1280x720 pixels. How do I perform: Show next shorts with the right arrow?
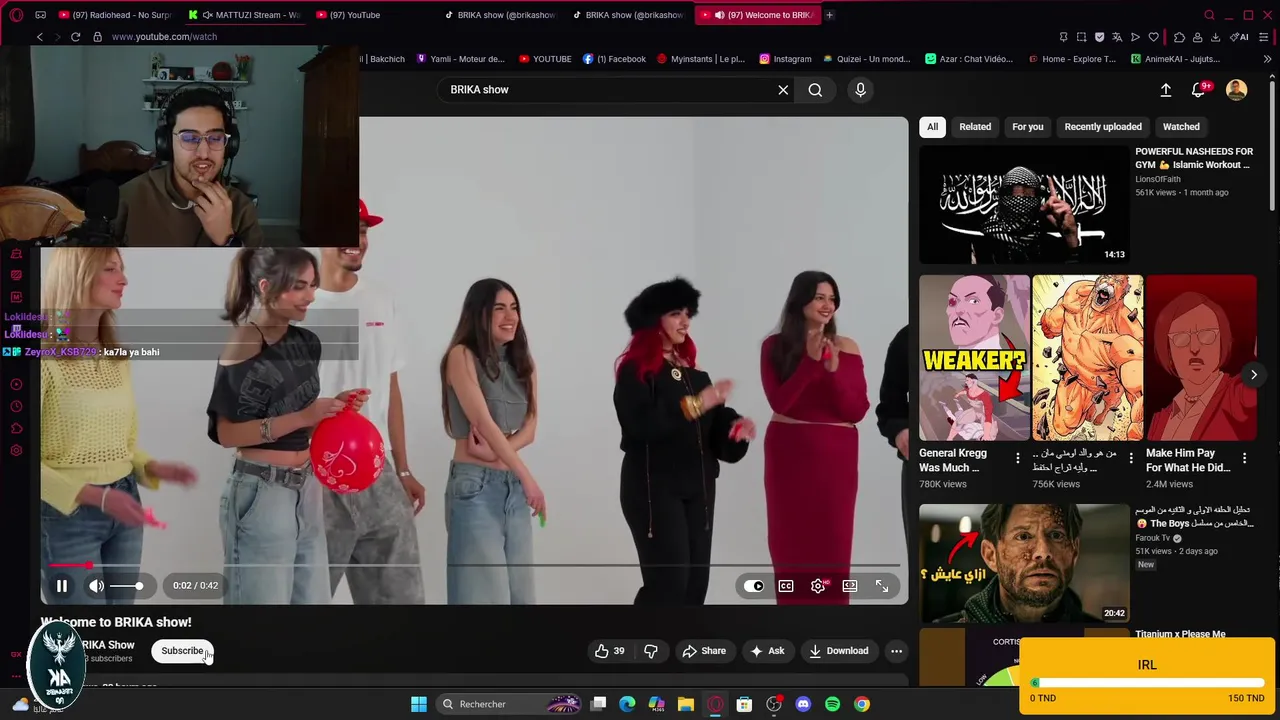click(1253, 375)
